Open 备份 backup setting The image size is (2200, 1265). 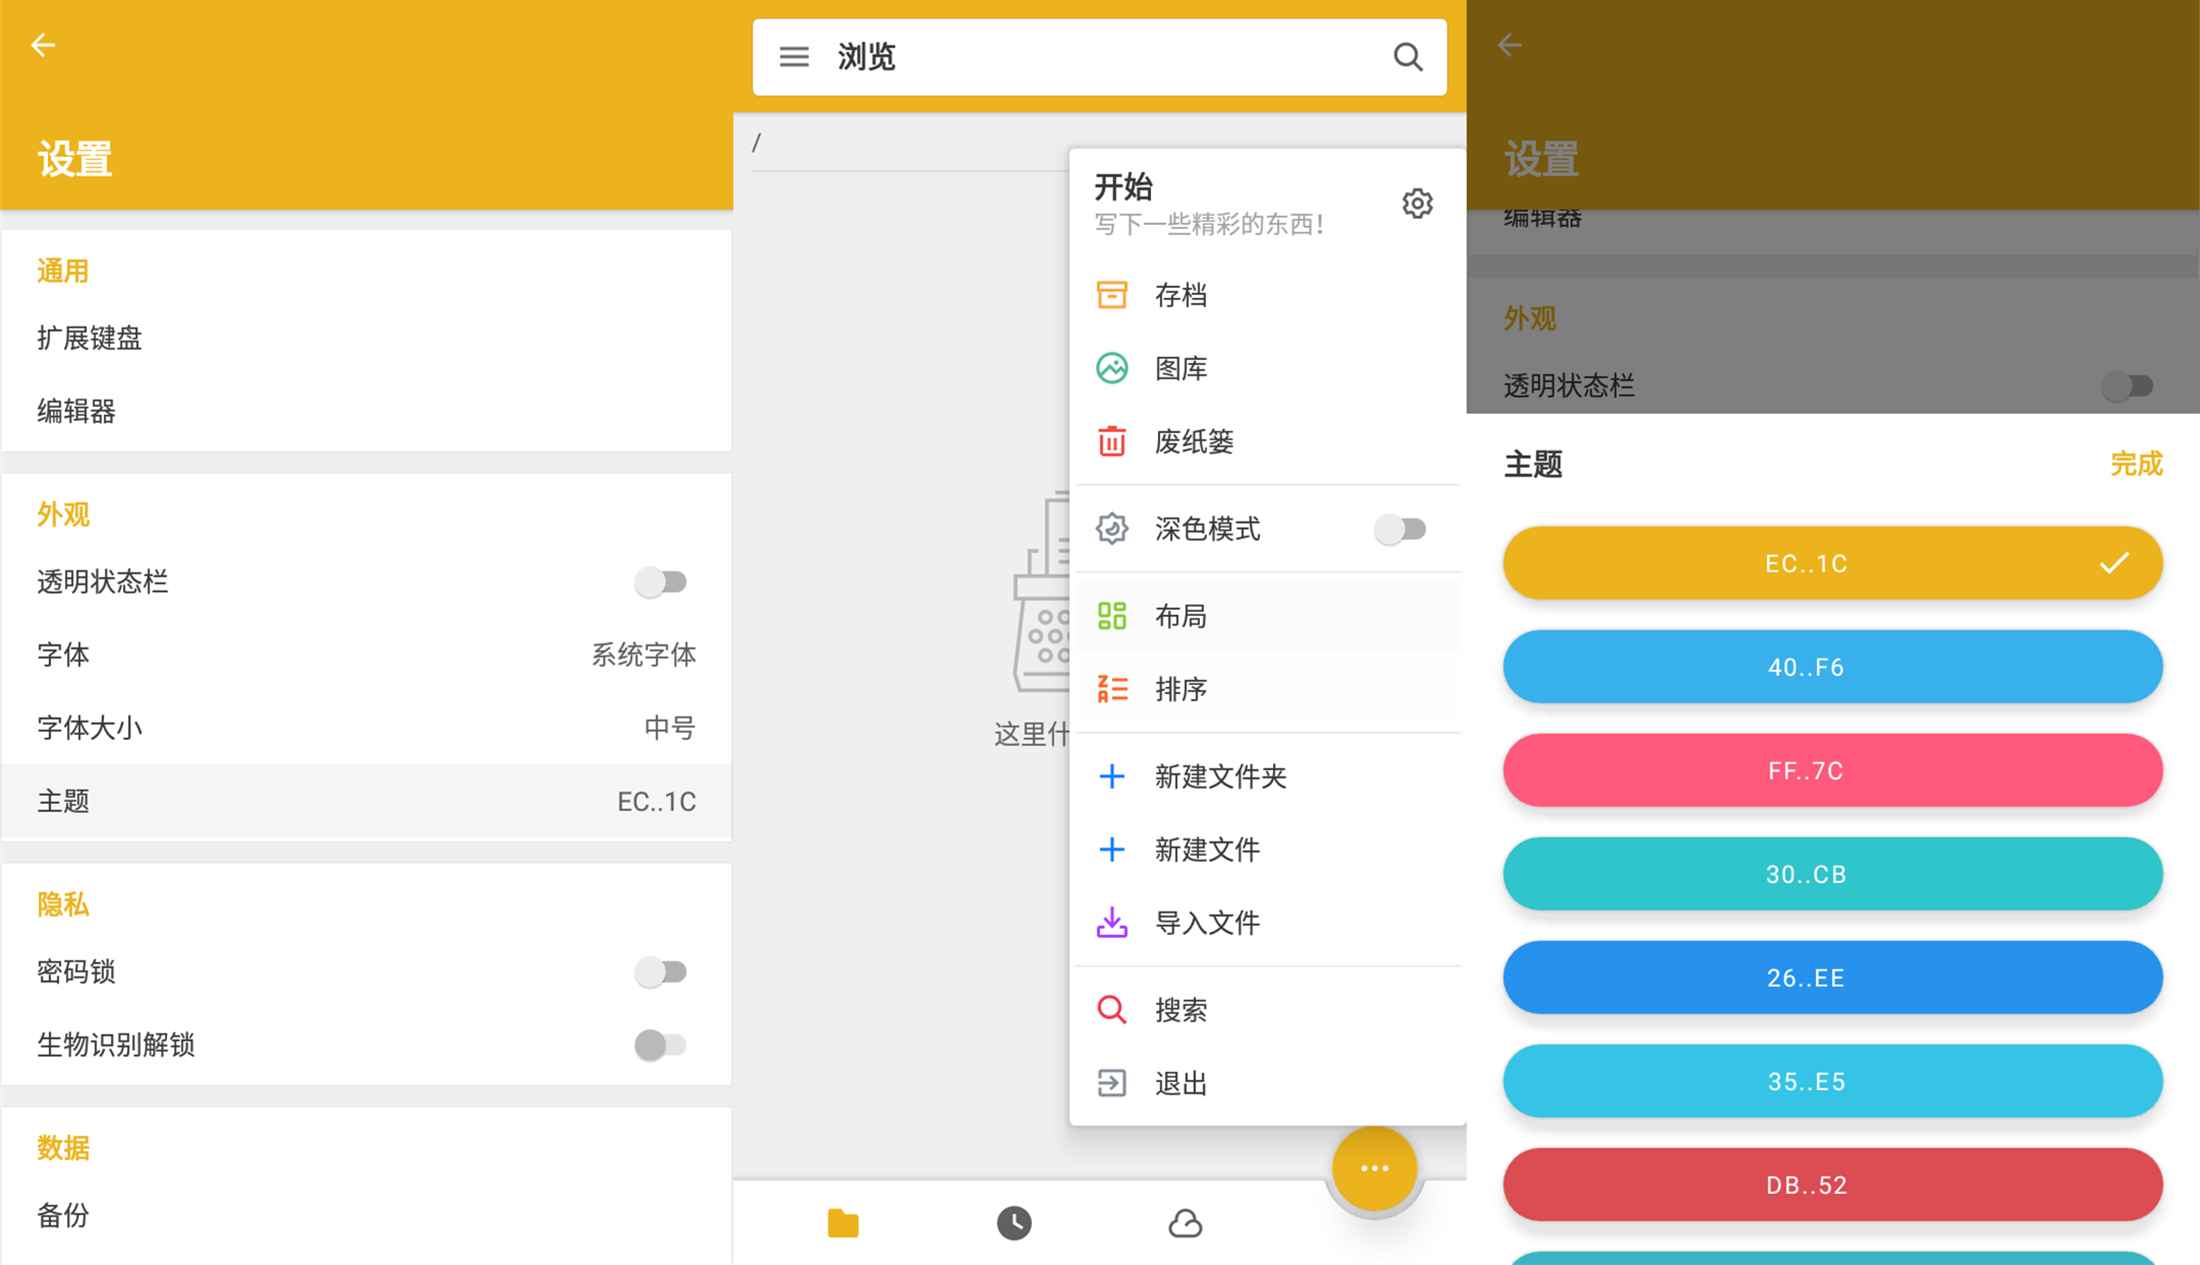coord(64,1215)
